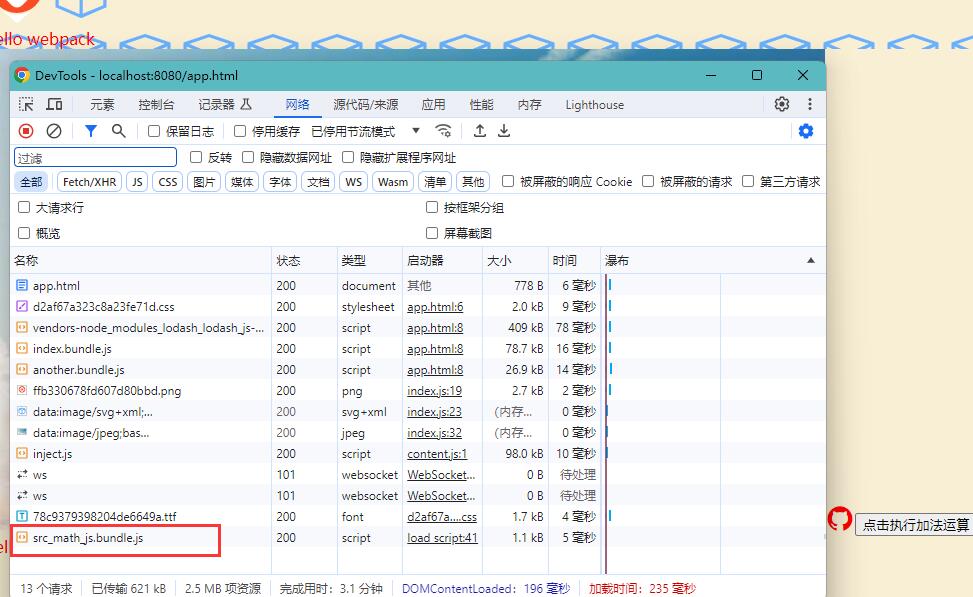Stop recording network log red button
The image size is (973, 597).
pos(26,131)
